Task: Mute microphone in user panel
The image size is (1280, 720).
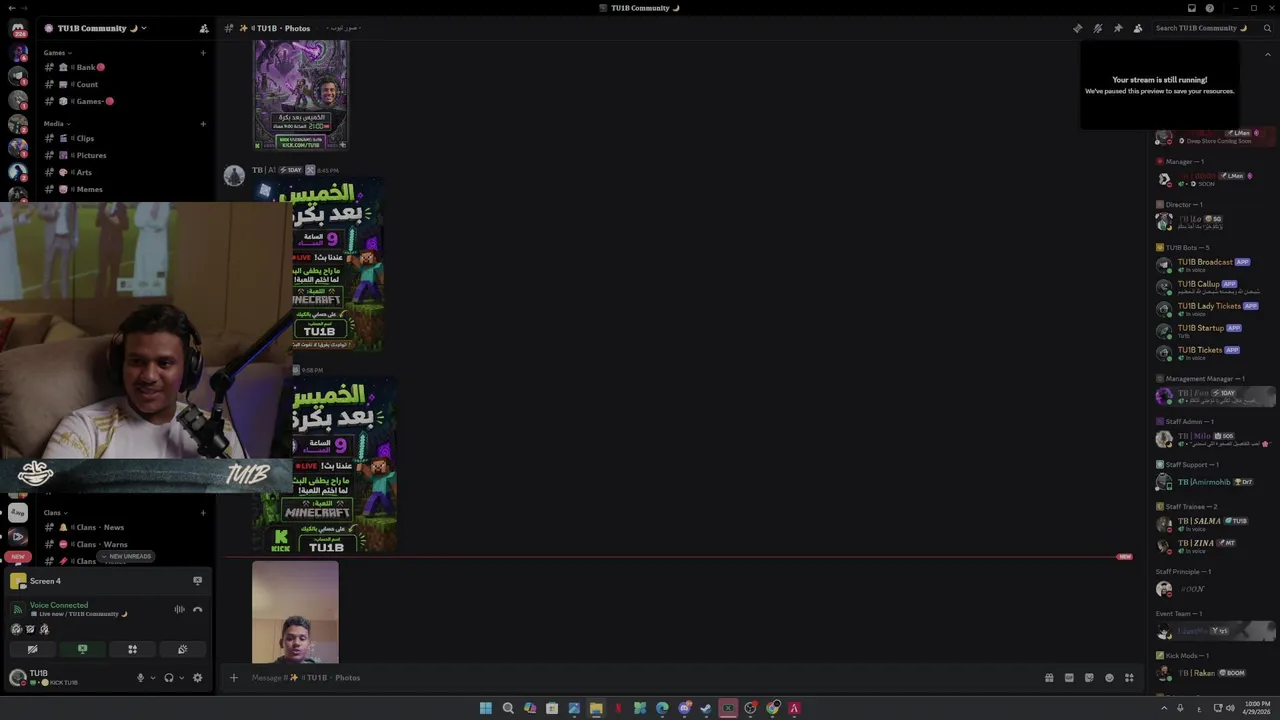Action: [140, 678]
